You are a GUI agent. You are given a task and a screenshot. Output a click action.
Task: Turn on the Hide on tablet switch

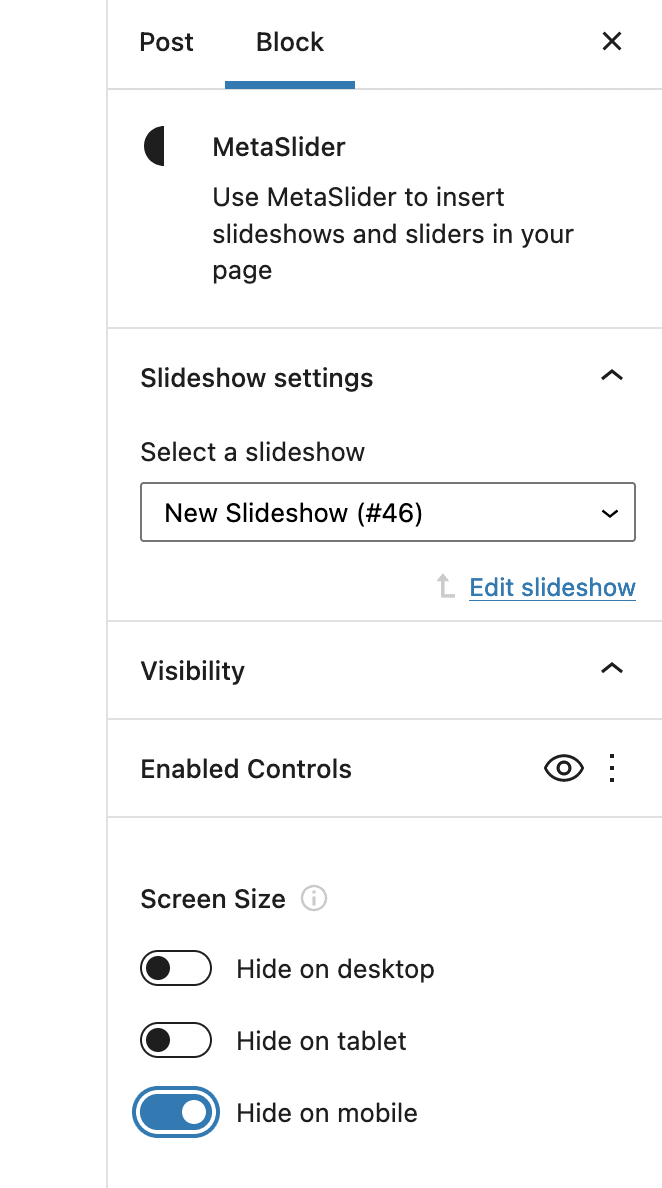pos(176,1041)
